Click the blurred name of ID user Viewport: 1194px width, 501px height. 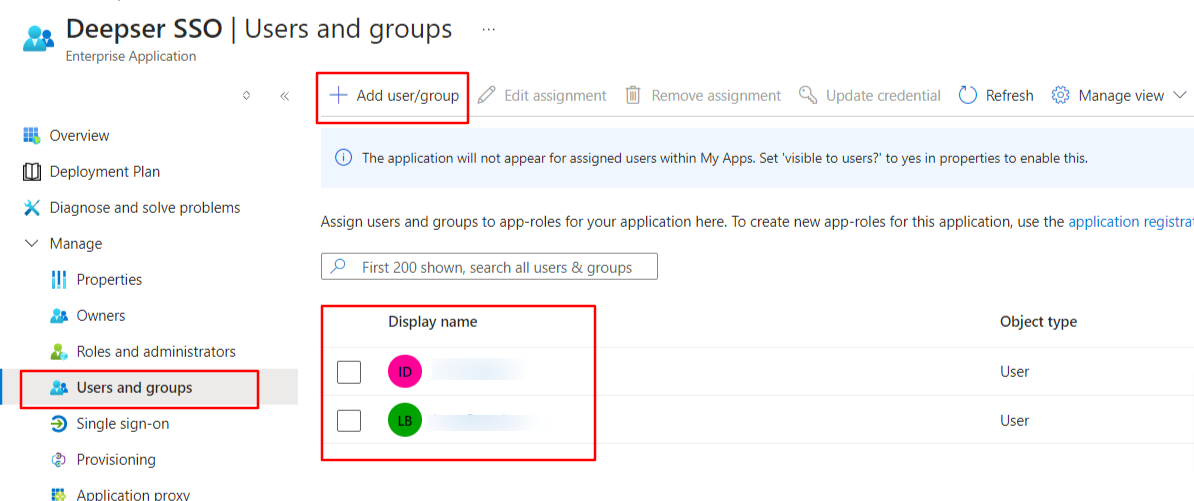pos(478,370)
